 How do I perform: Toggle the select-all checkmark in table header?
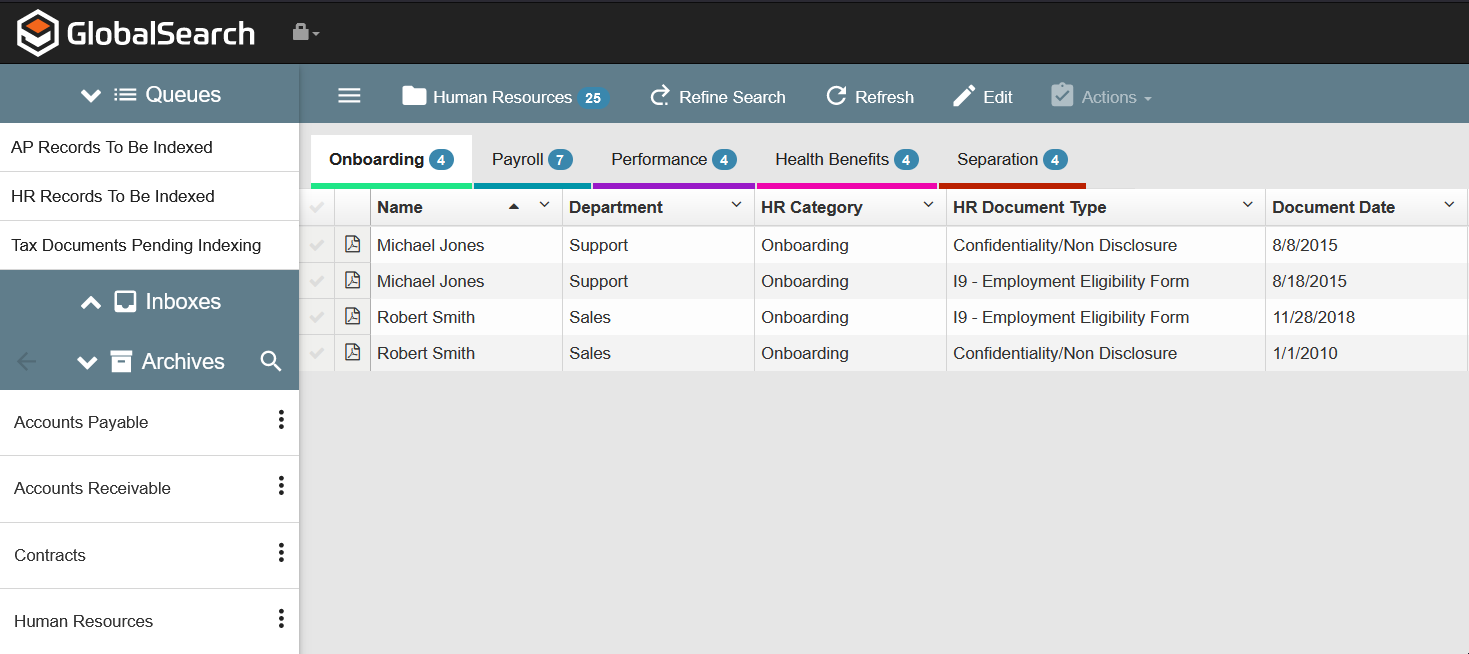pos(317,208)
